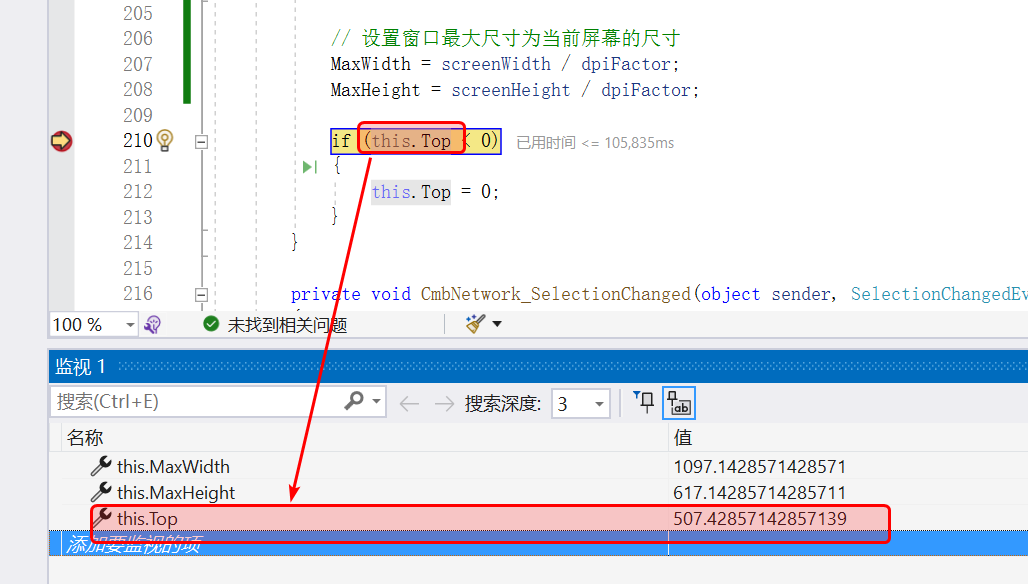Open the code cleanup dropdown arrow
Viewport: 1028px width, 584px height.
click(497, 324)
